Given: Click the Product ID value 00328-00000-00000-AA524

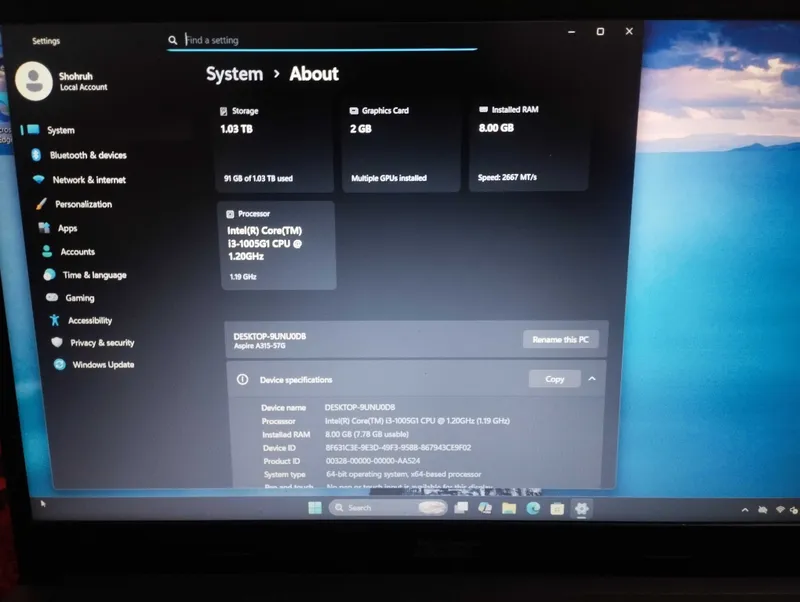Looking at the screenshot, I should coord(373,461).
